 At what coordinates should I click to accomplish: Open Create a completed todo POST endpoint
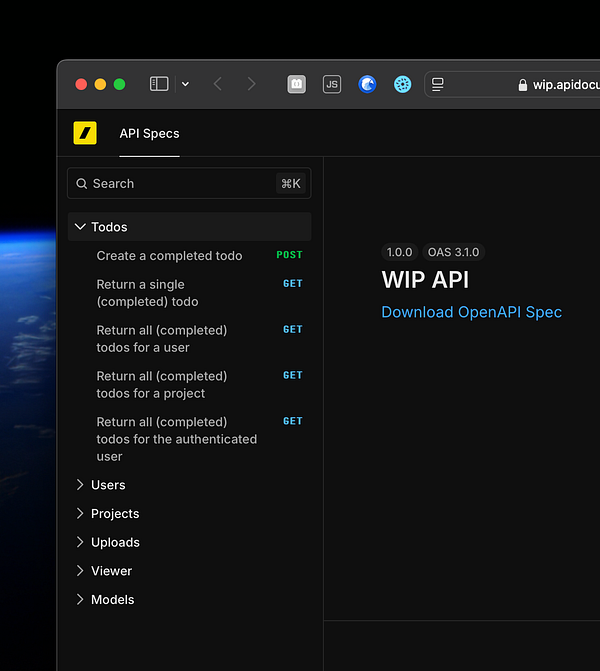click(169, 256)
